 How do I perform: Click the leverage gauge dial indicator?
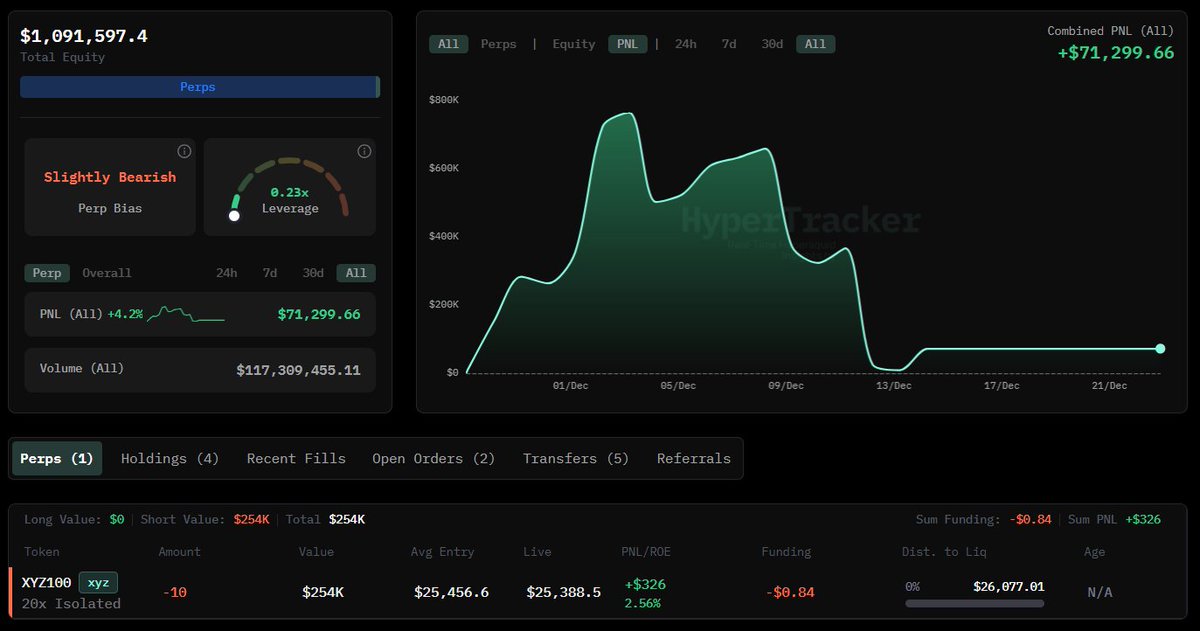tap(234, 215)
